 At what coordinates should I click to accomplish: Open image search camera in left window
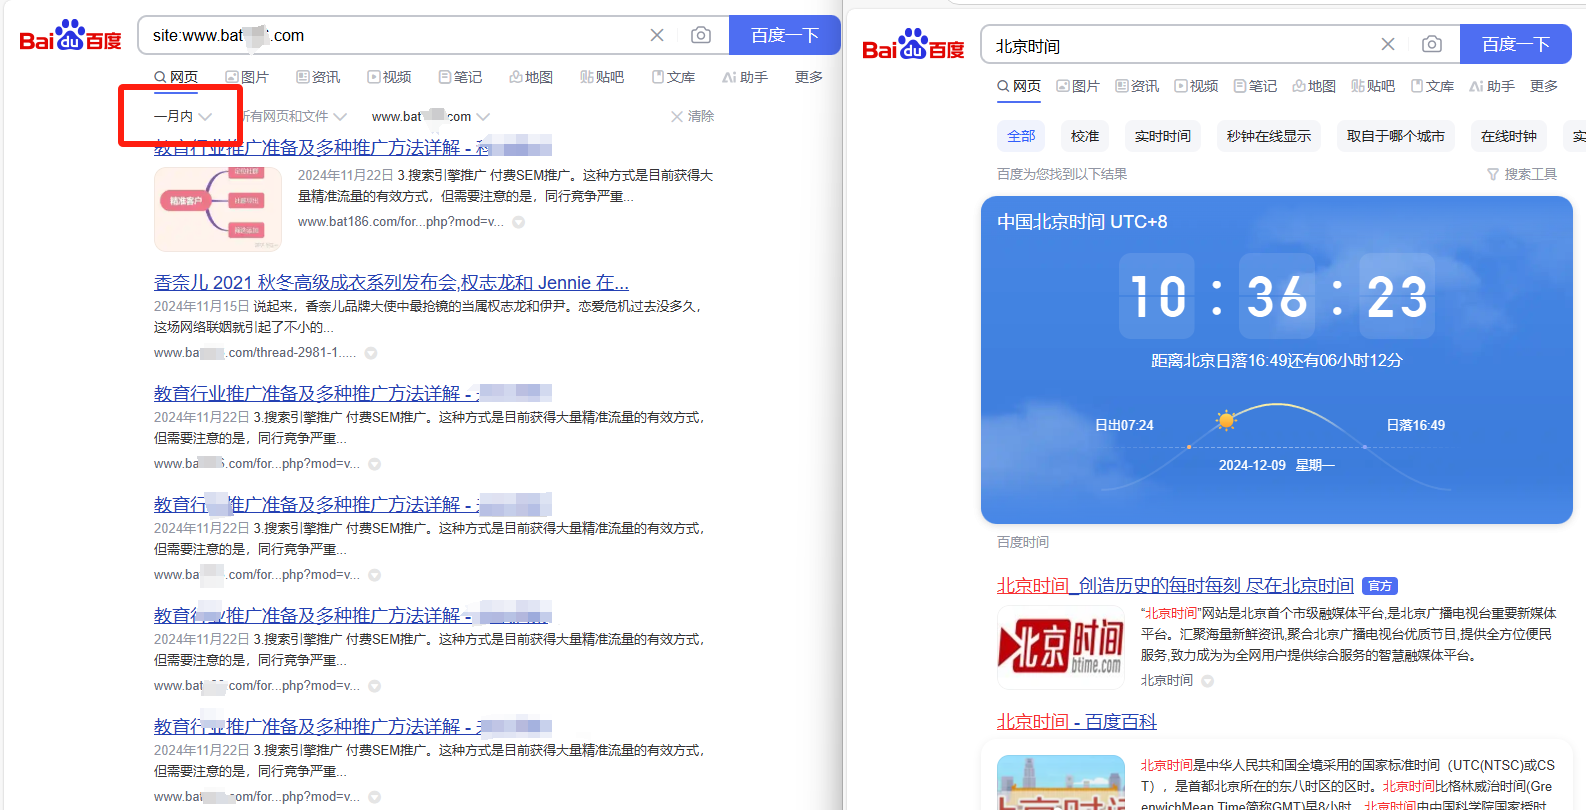point(701,35)
